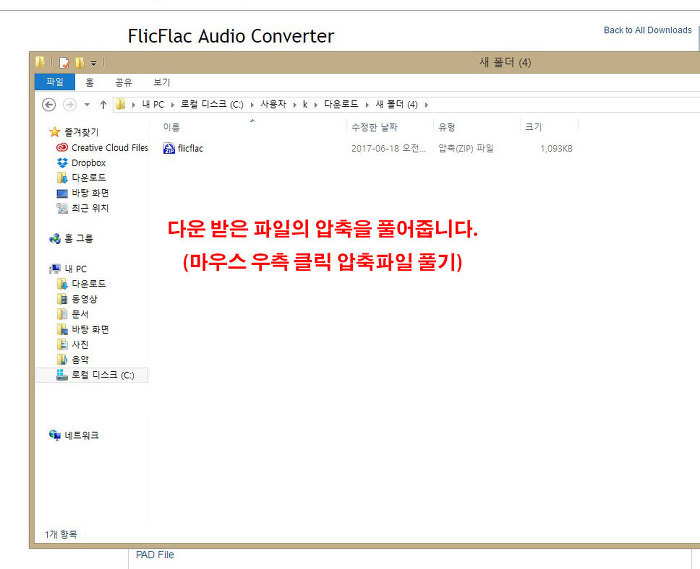Click the 내 PC computer icon
The height and width of the screenshot is (569, 700).
click(55, 269)
